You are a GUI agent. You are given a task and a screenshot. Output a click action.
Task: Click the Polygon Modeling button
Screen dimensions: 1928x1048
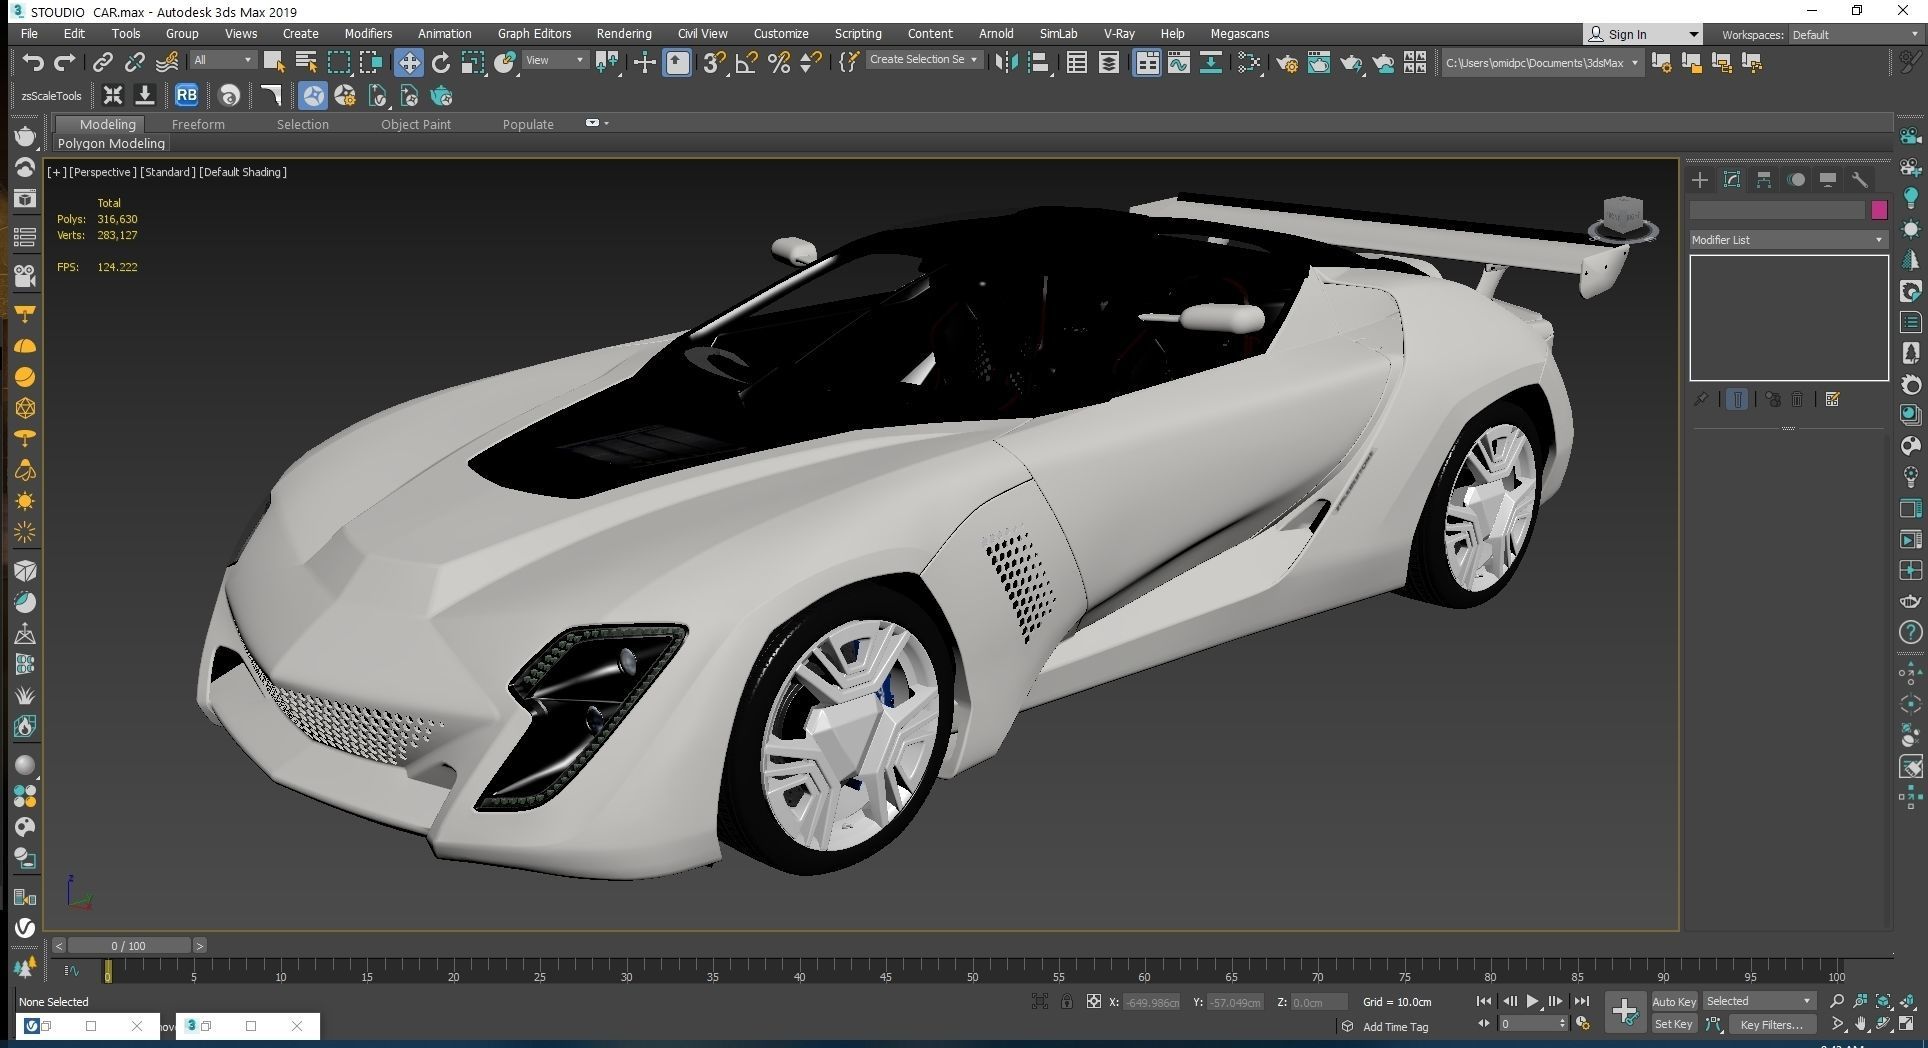click(111, 143)
